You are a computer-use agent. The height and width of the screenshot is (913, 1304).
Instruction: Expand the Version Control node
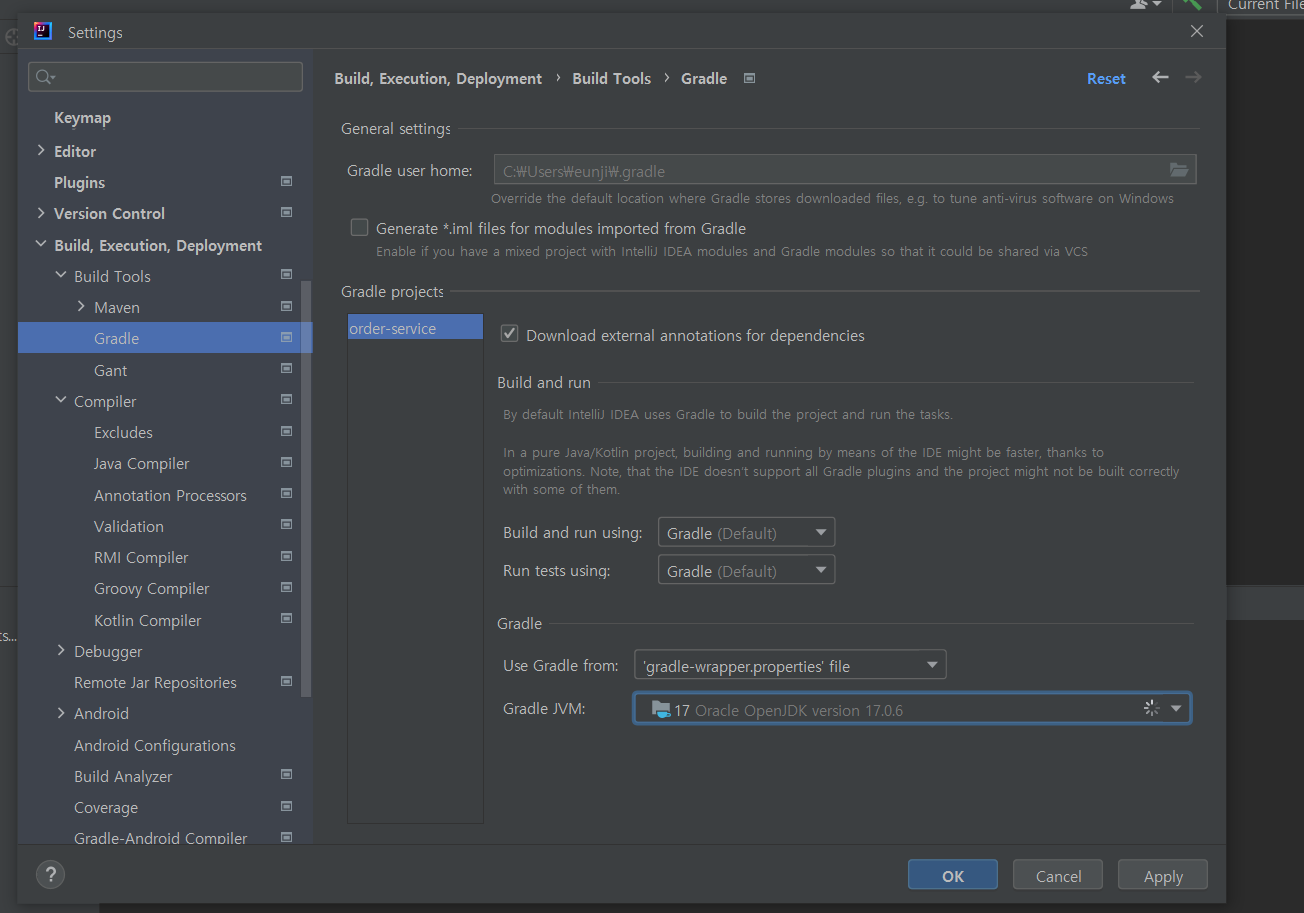41,213
